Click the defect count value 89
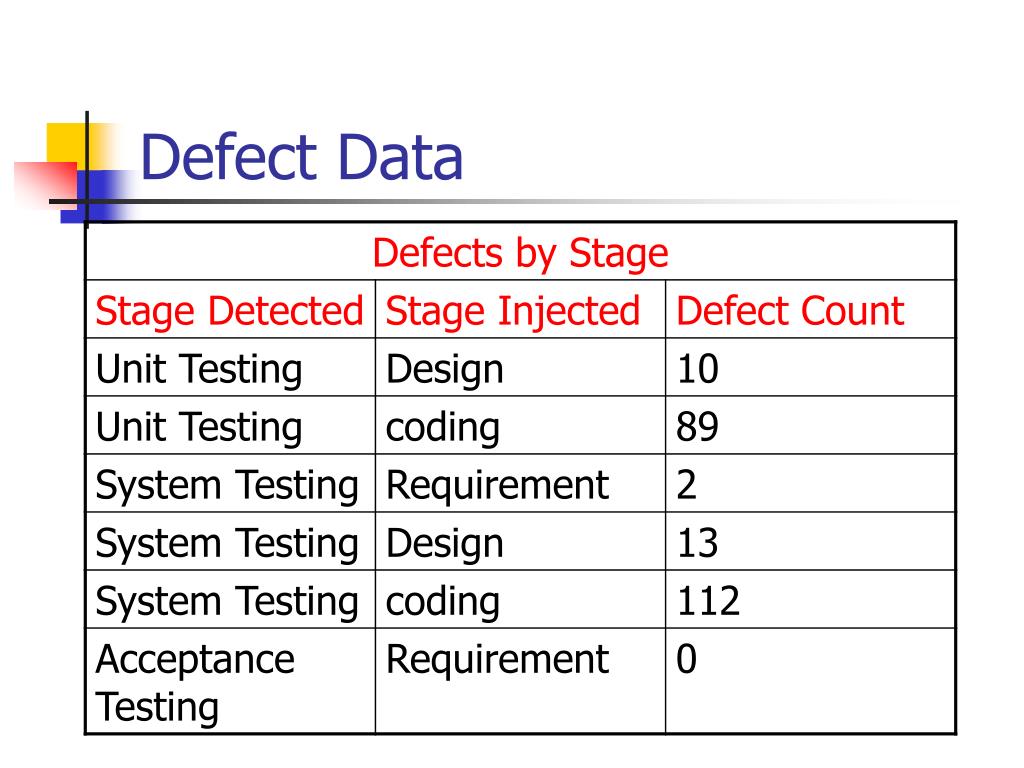The image size is (1024, 768). (697, 427)
